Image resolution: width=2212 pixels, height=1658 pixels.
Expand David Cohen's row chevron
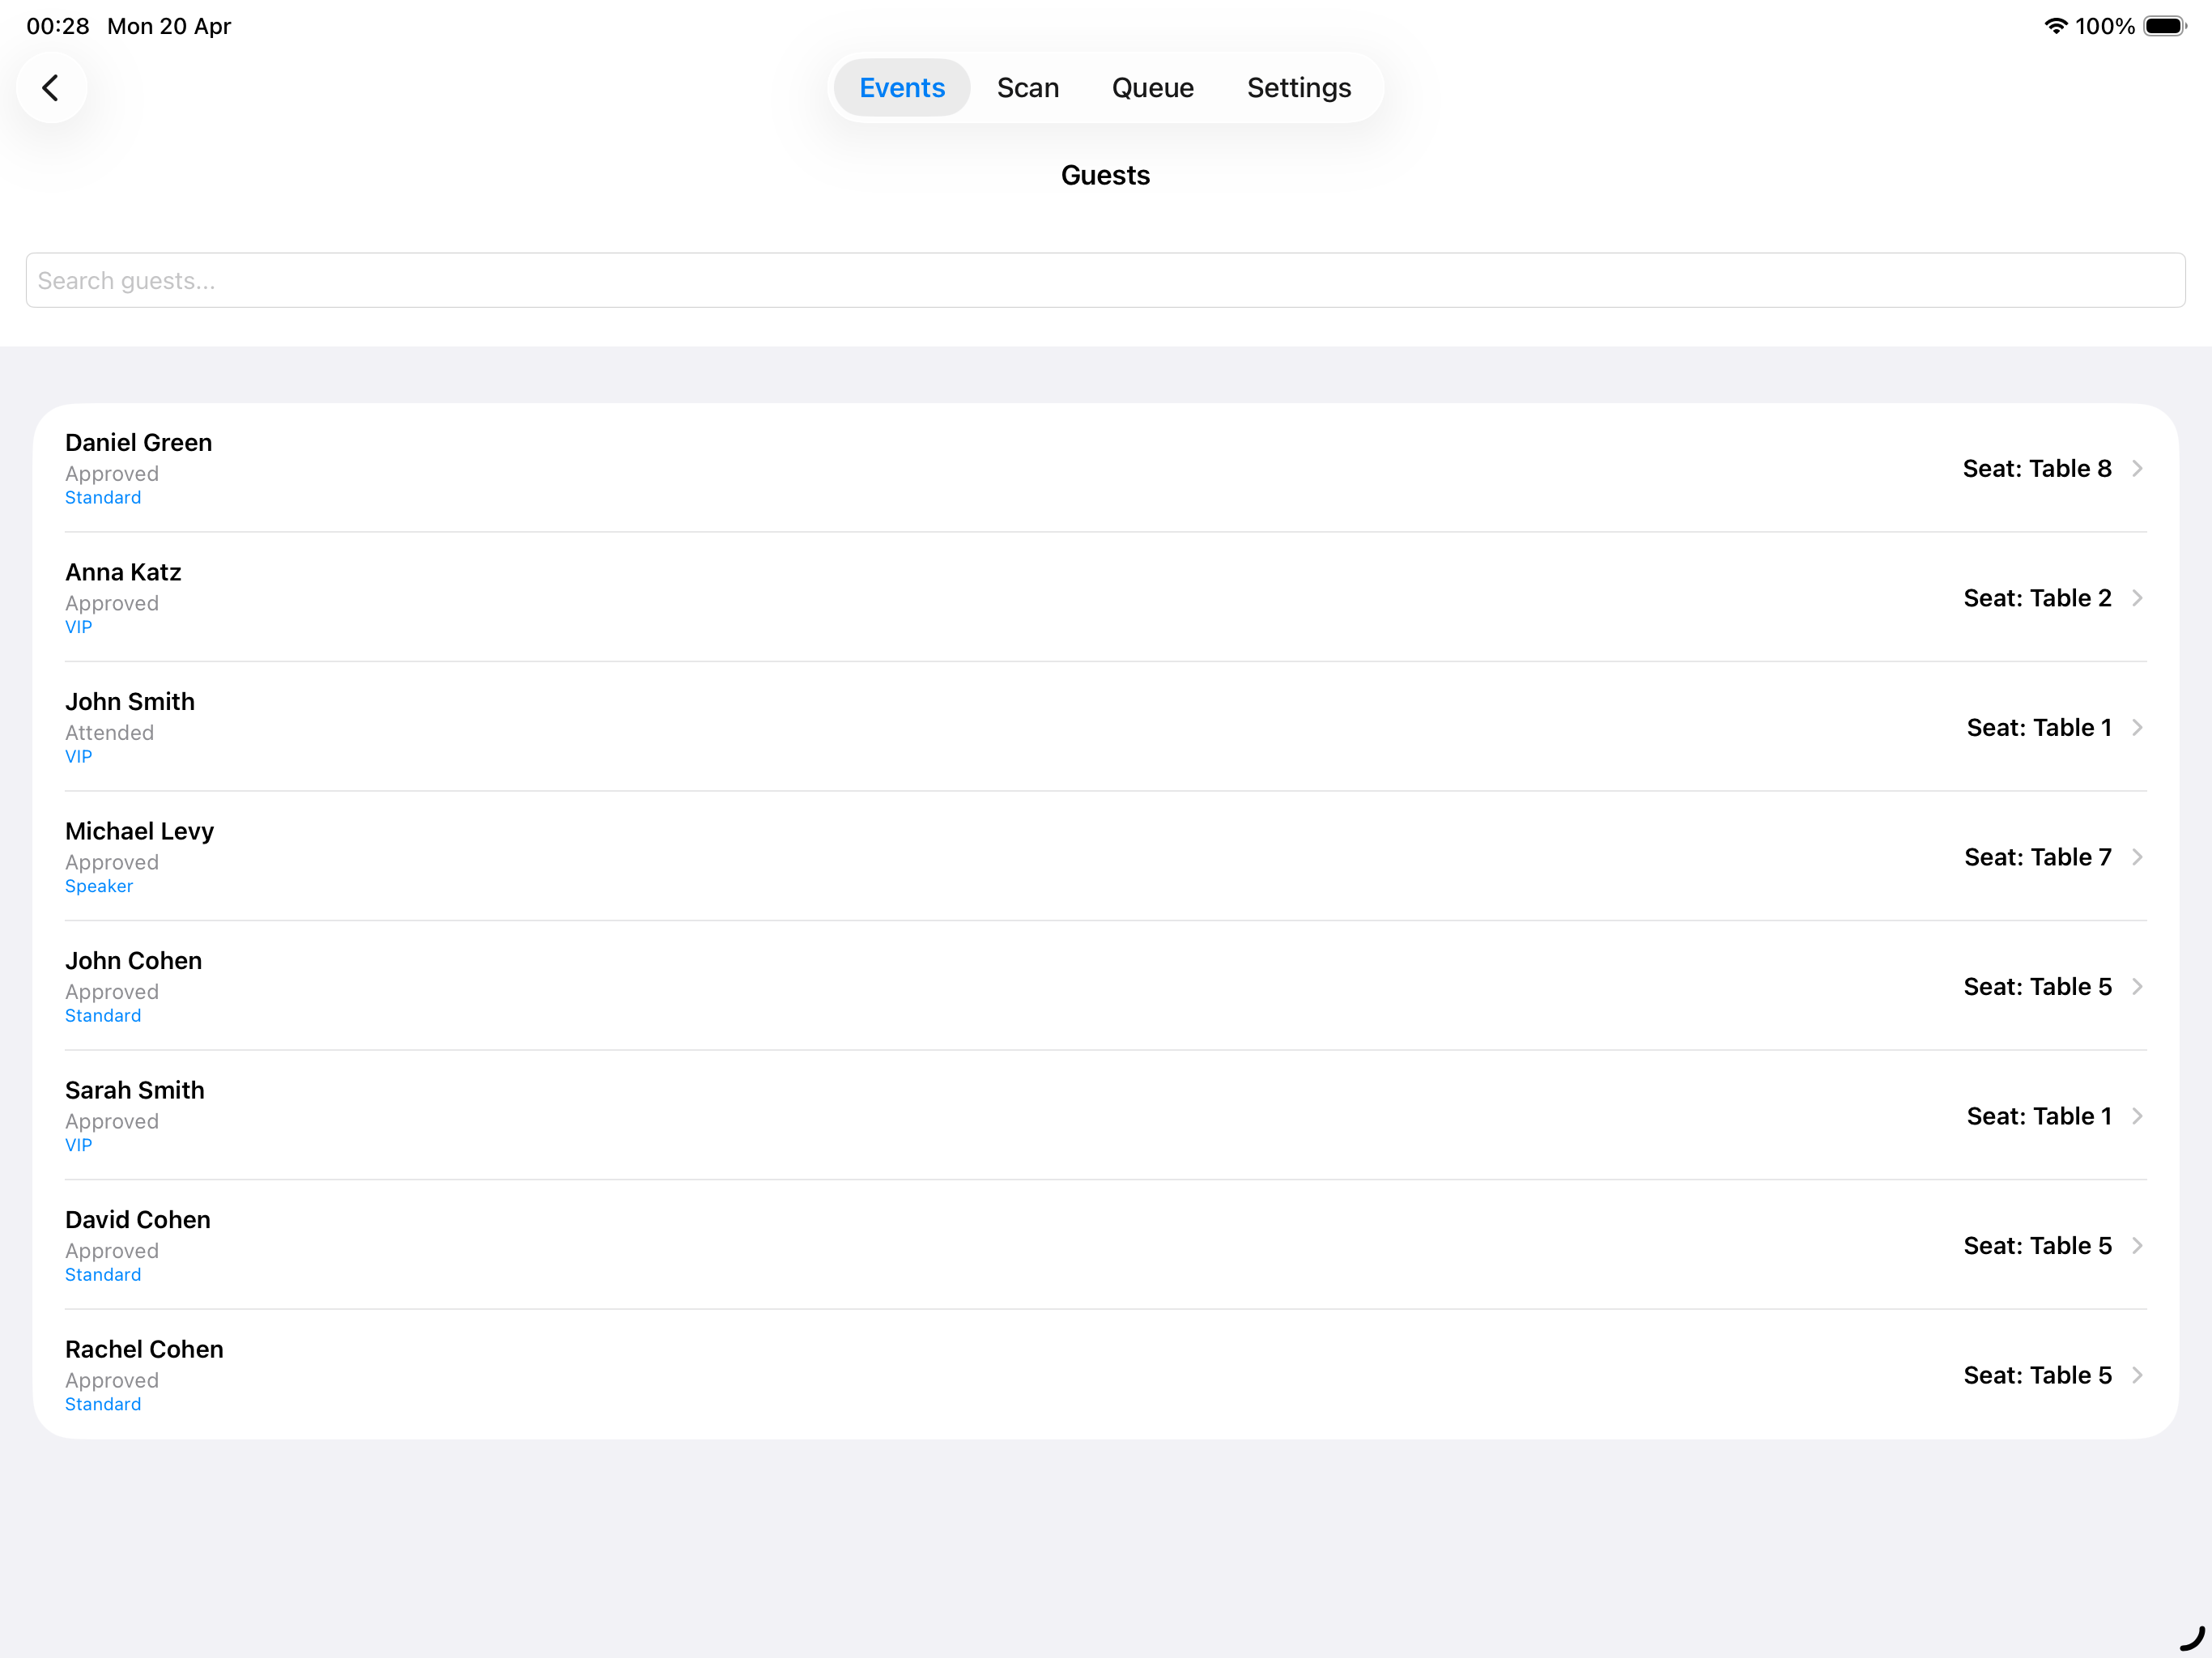[2136, 1246]
